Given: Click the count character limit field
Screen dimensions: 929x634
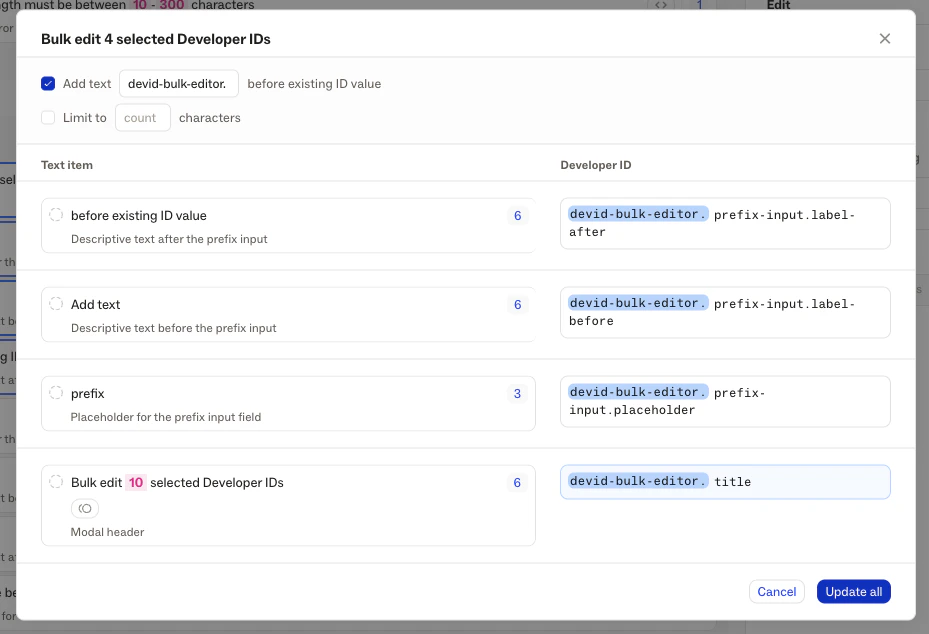Looking at the screenshot, I should [143, 117].
